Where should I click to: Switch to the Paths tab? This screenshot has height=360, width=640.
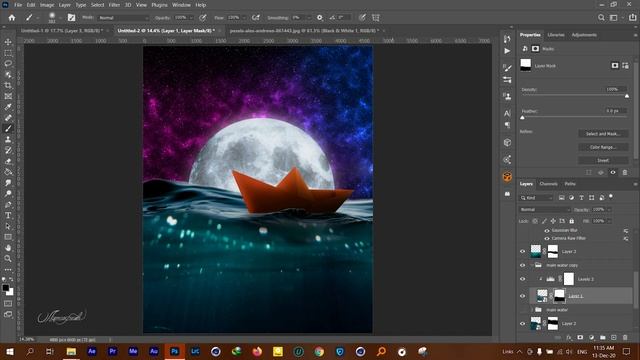570,184
